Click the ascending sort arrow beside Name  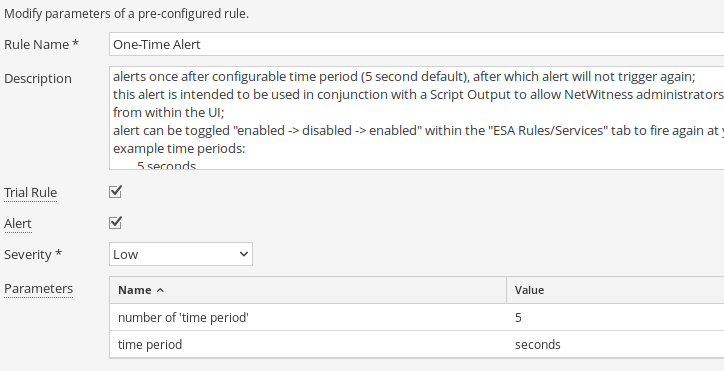(x=160, y=290)
